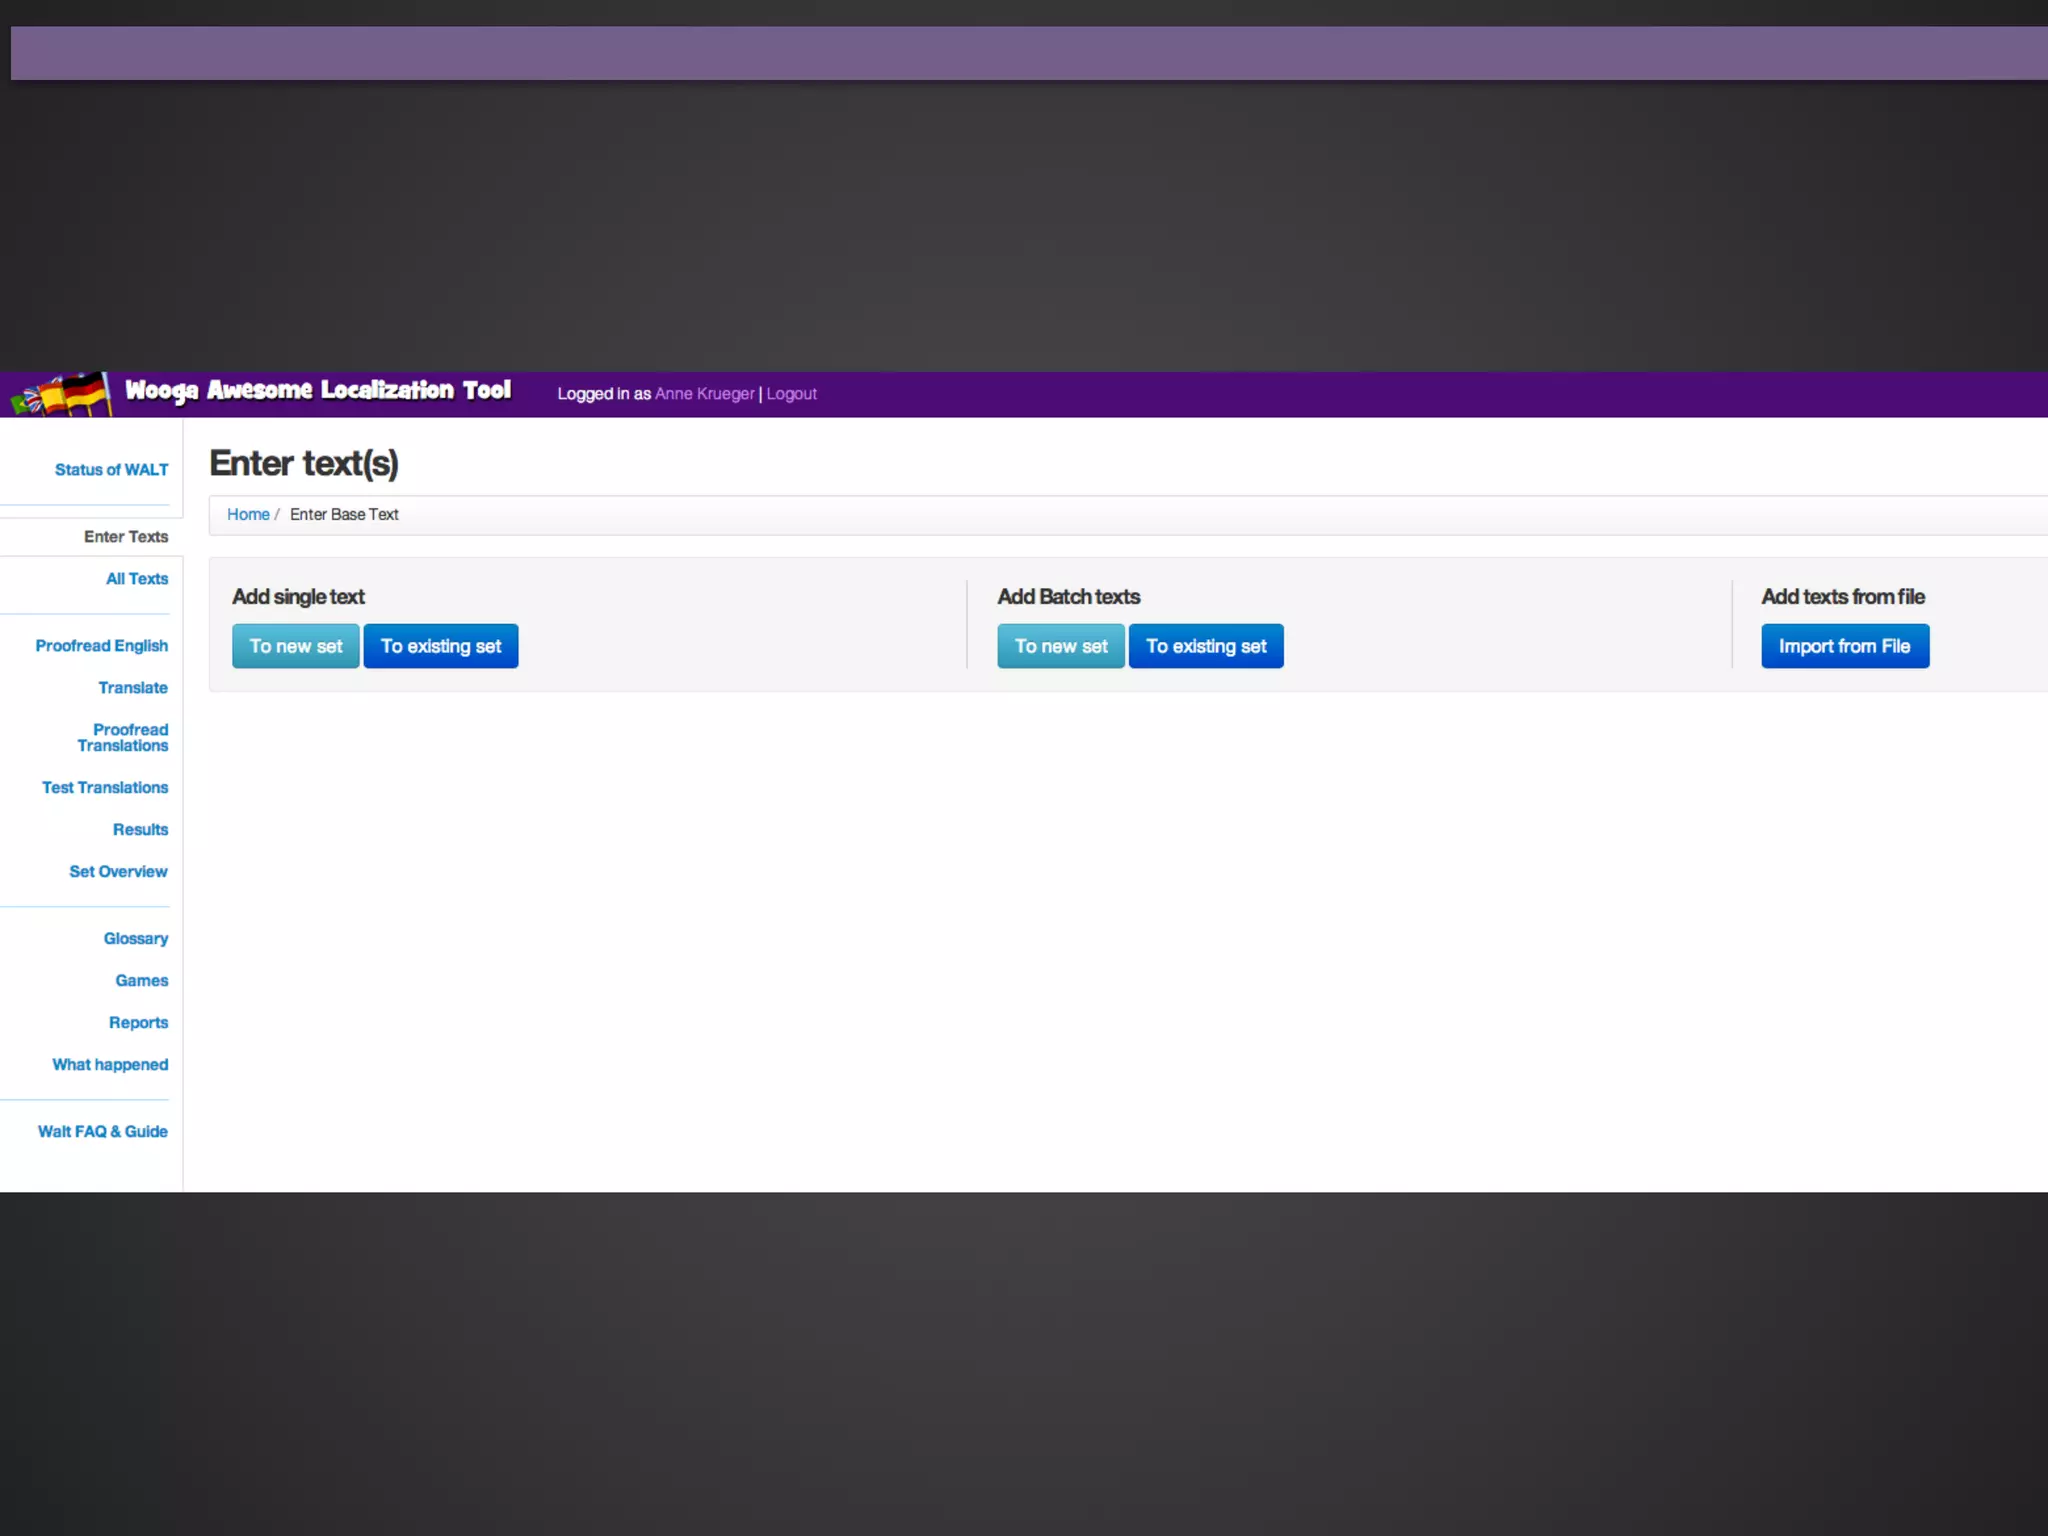Screen dimensions: 2048x1536
Task: Go to Results in sidebar
Action: pos(140,830)
